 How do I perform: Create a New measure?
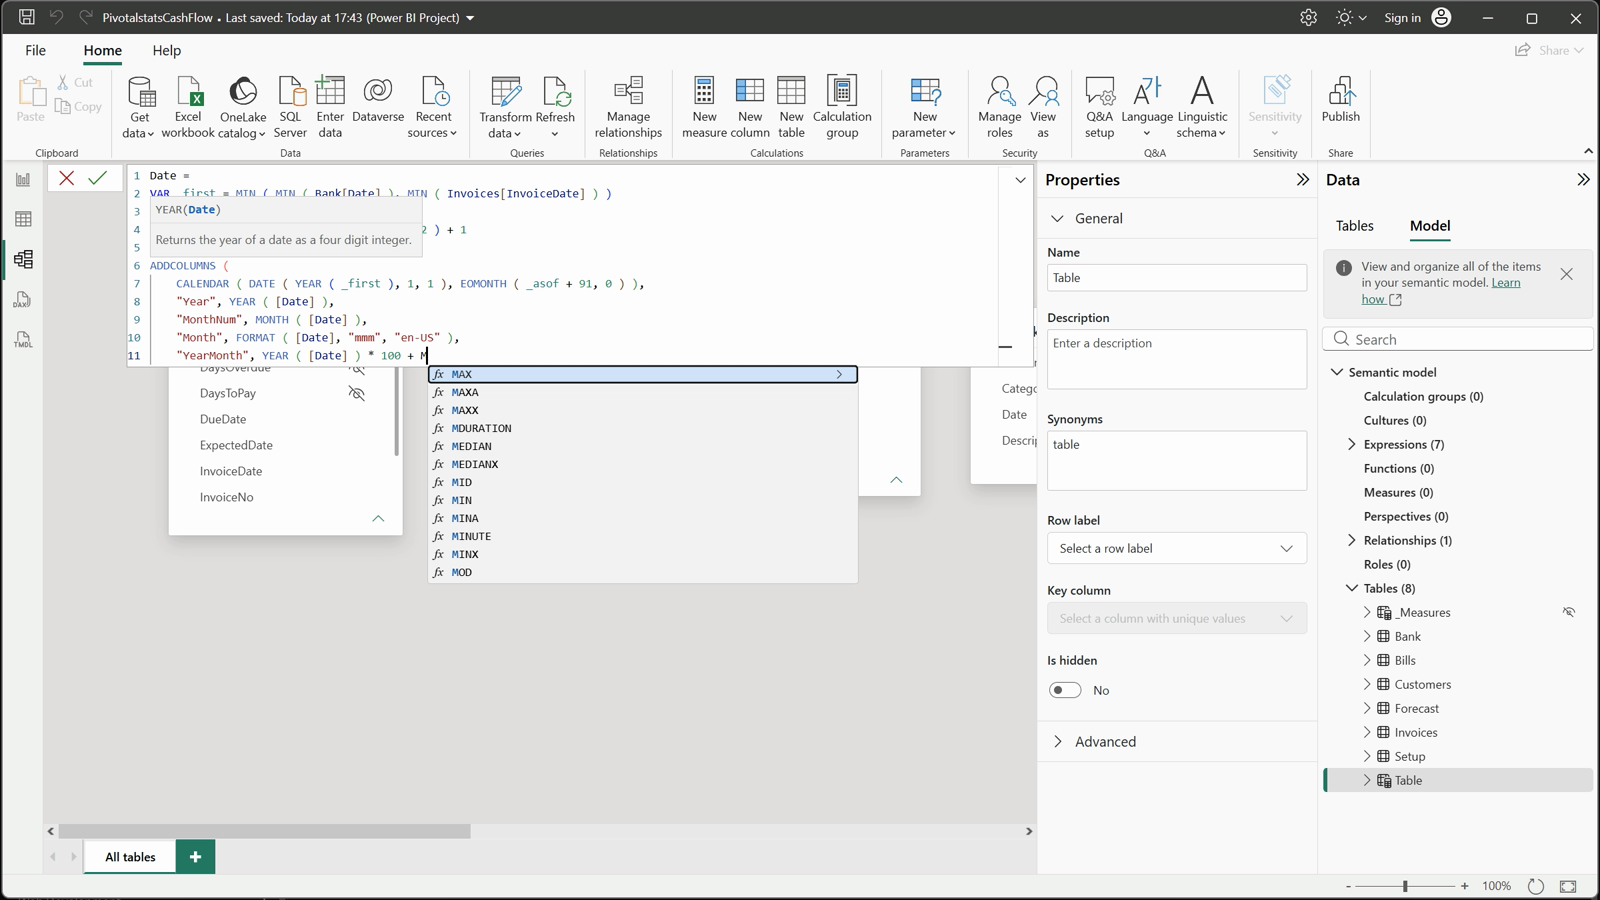coord(704,107)
